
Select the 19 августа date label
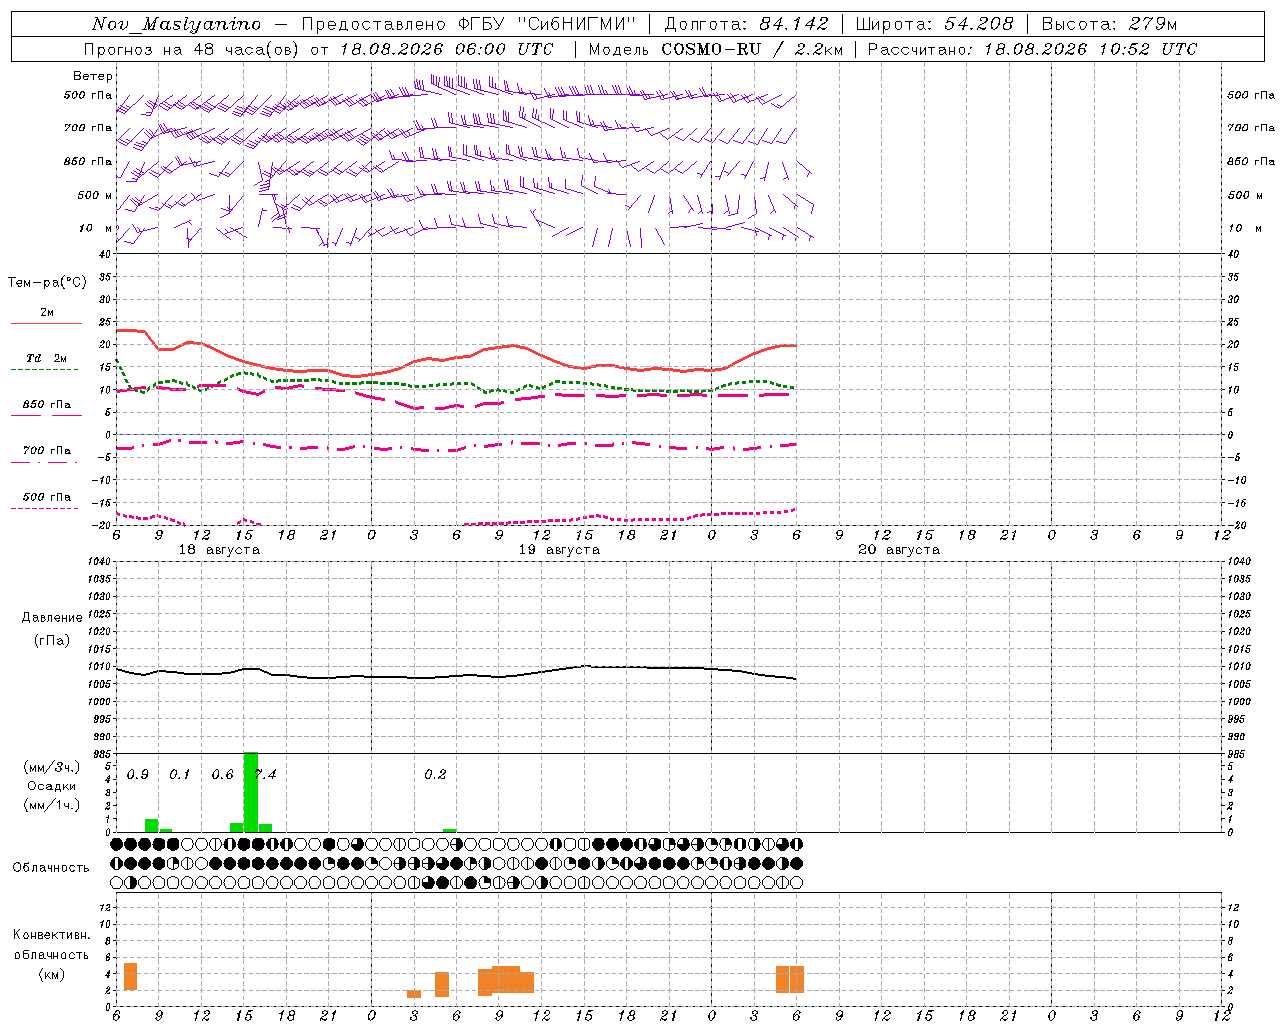point(559,550)
